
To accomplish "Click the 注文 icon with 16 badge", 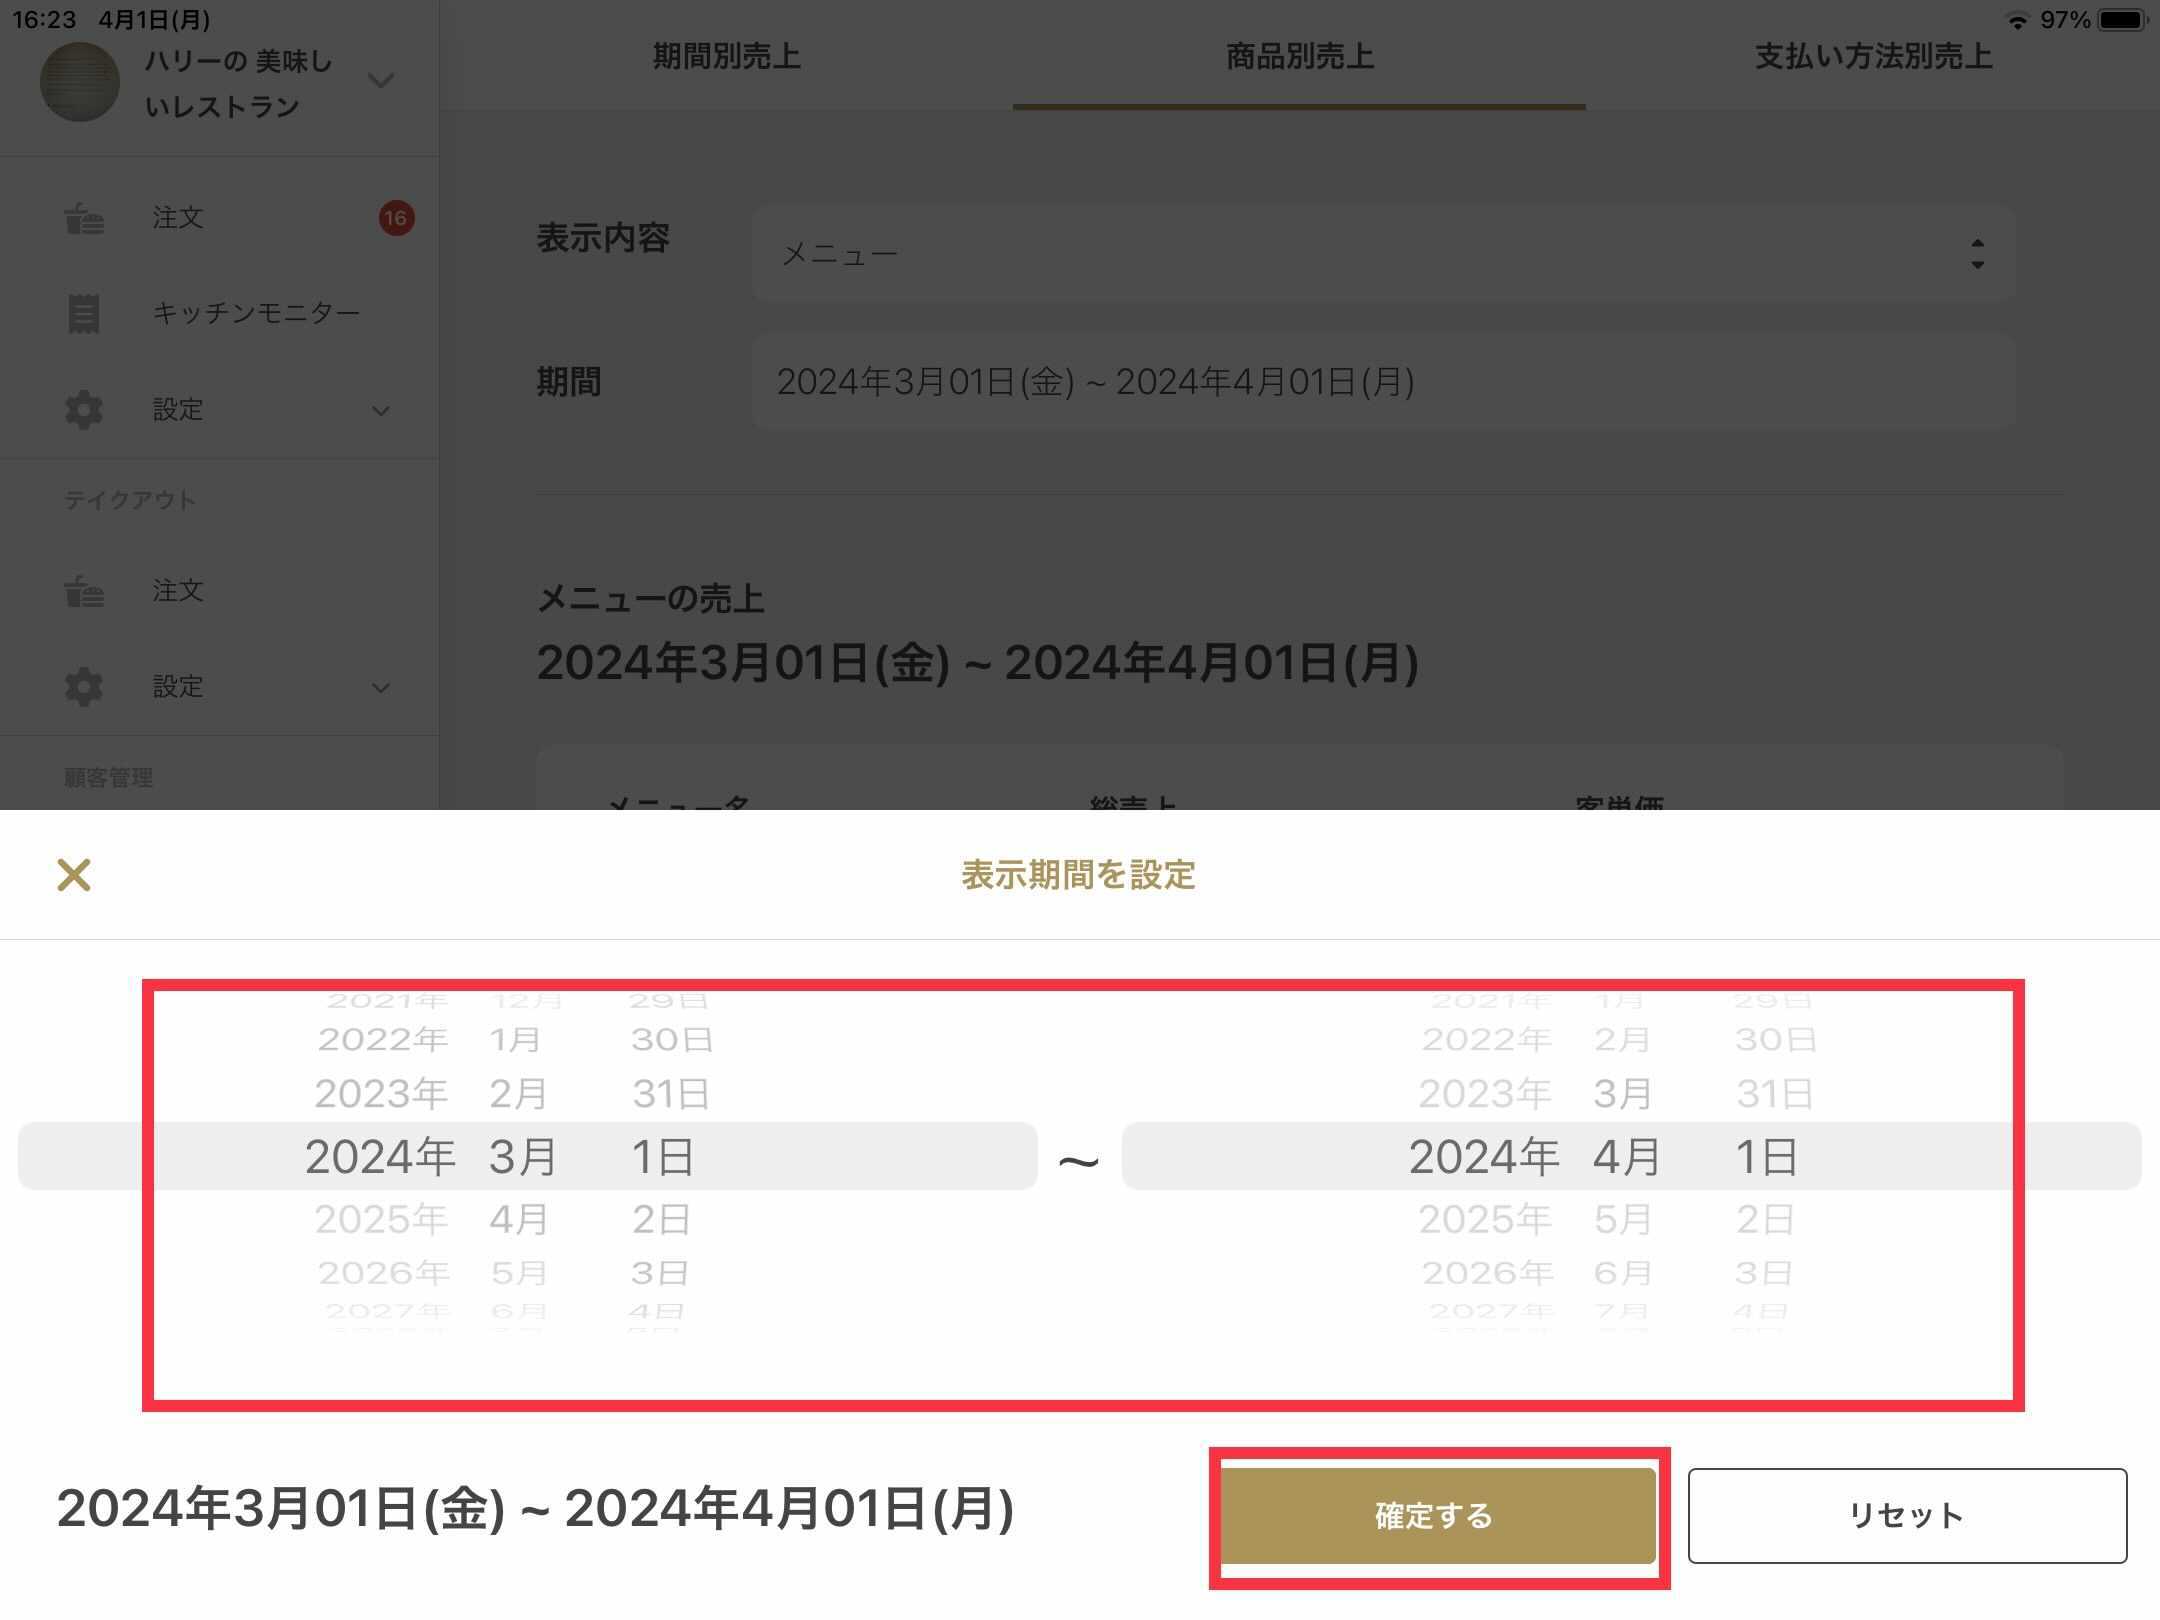I will click(x=84, y=218).
